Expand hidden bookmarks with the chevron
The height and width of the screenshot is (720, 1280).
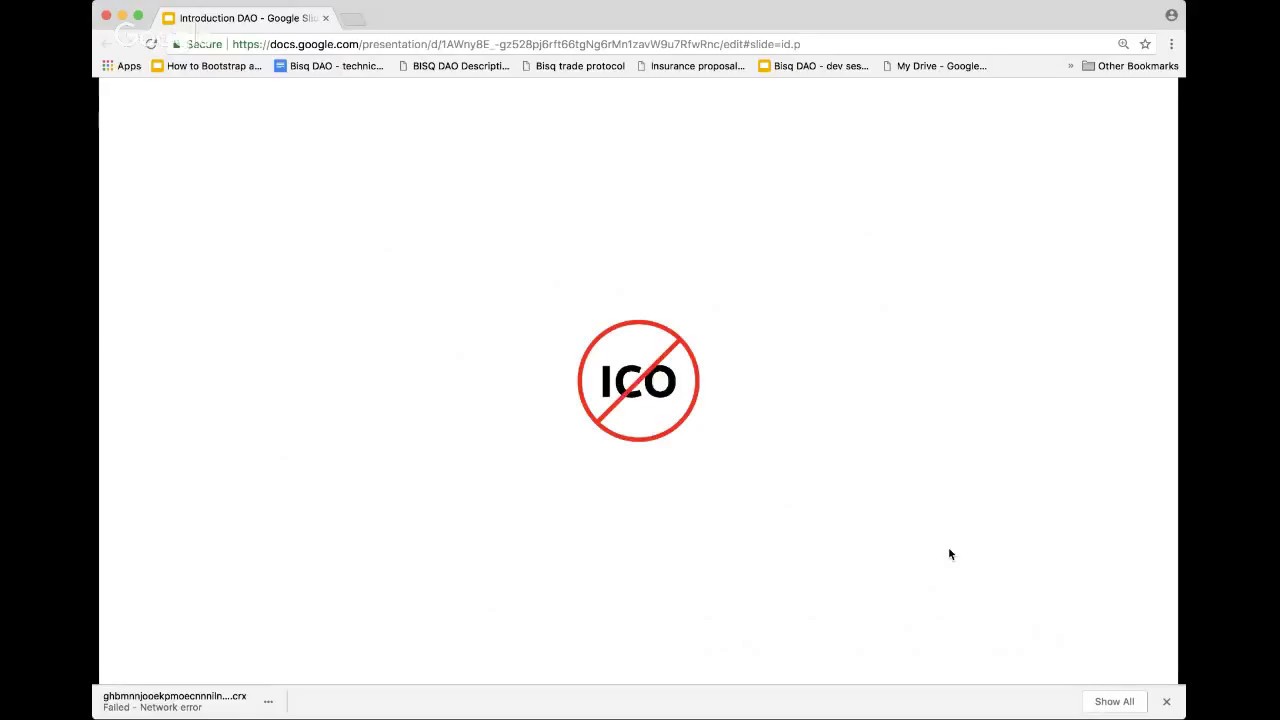1070,66
